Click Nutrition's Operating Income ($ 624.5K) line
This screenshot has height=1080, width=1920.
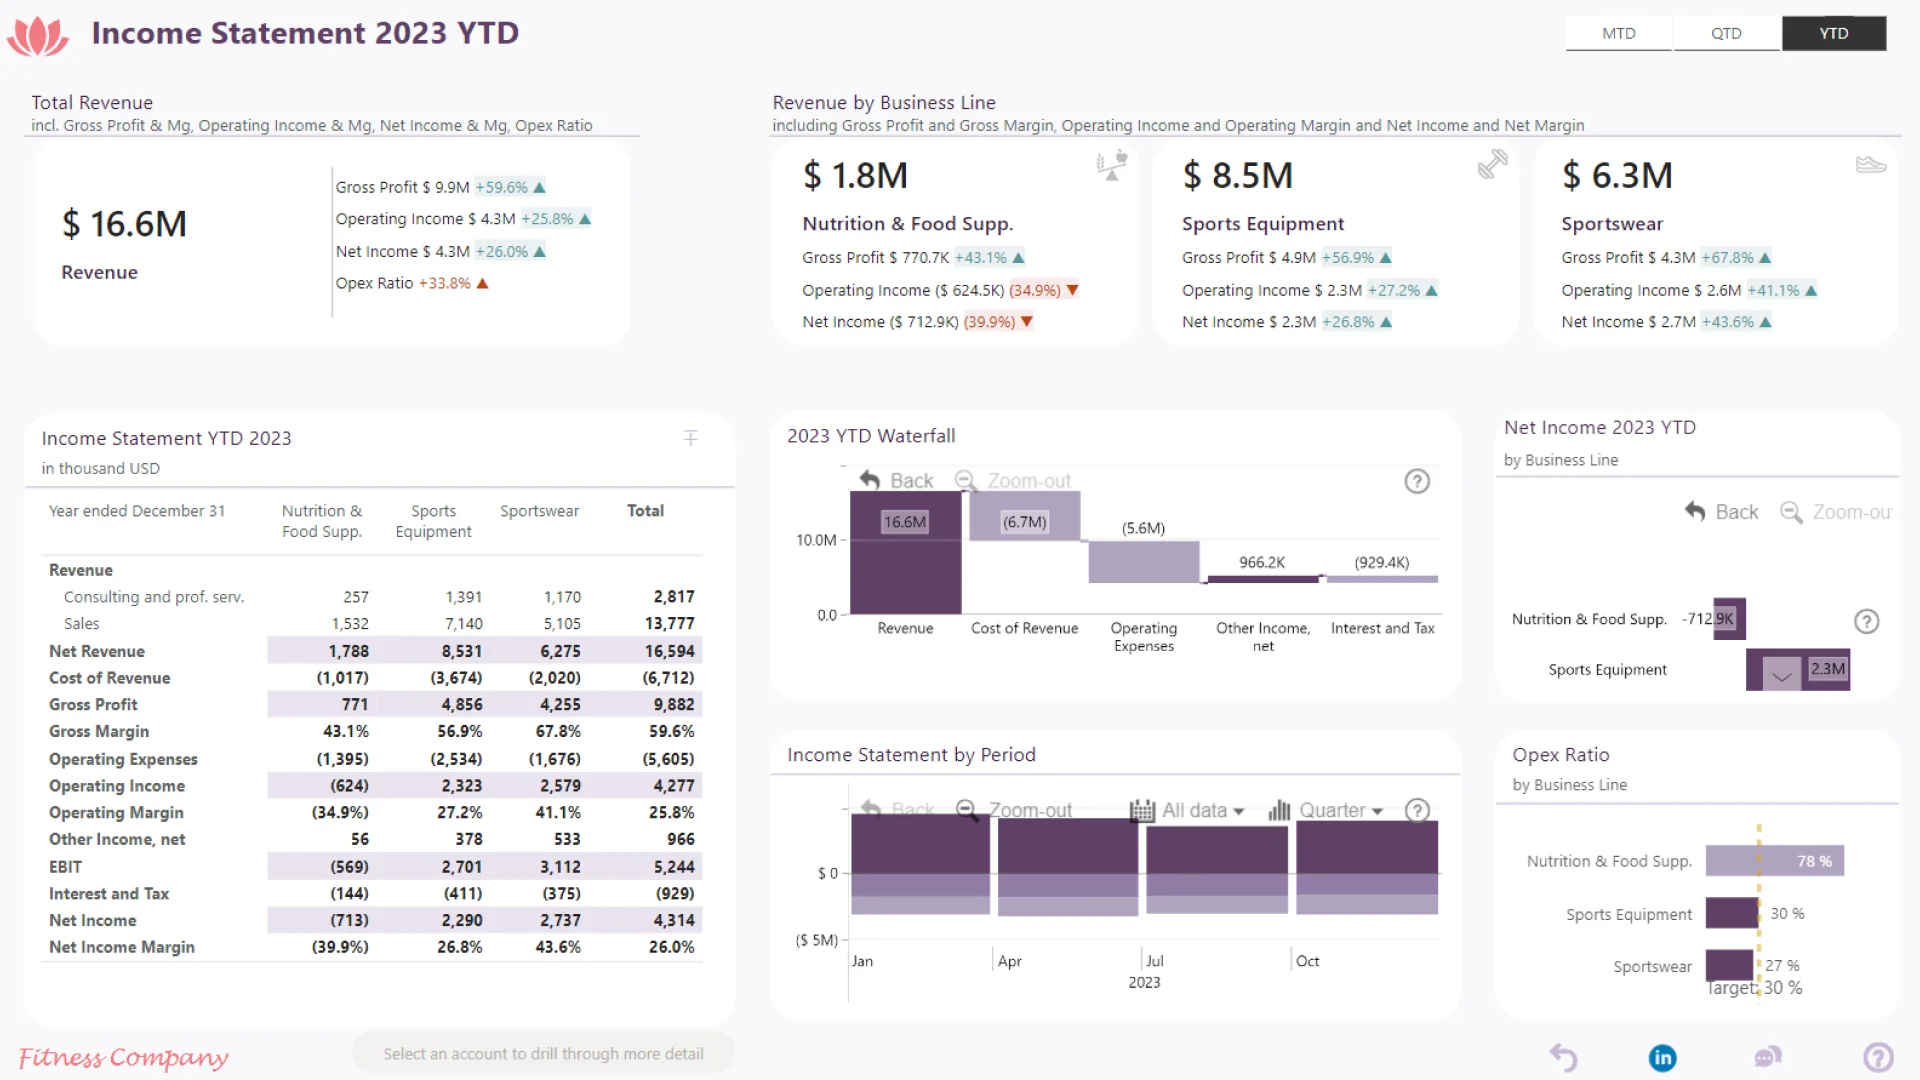pyautogui.click(x=941, y=290)
